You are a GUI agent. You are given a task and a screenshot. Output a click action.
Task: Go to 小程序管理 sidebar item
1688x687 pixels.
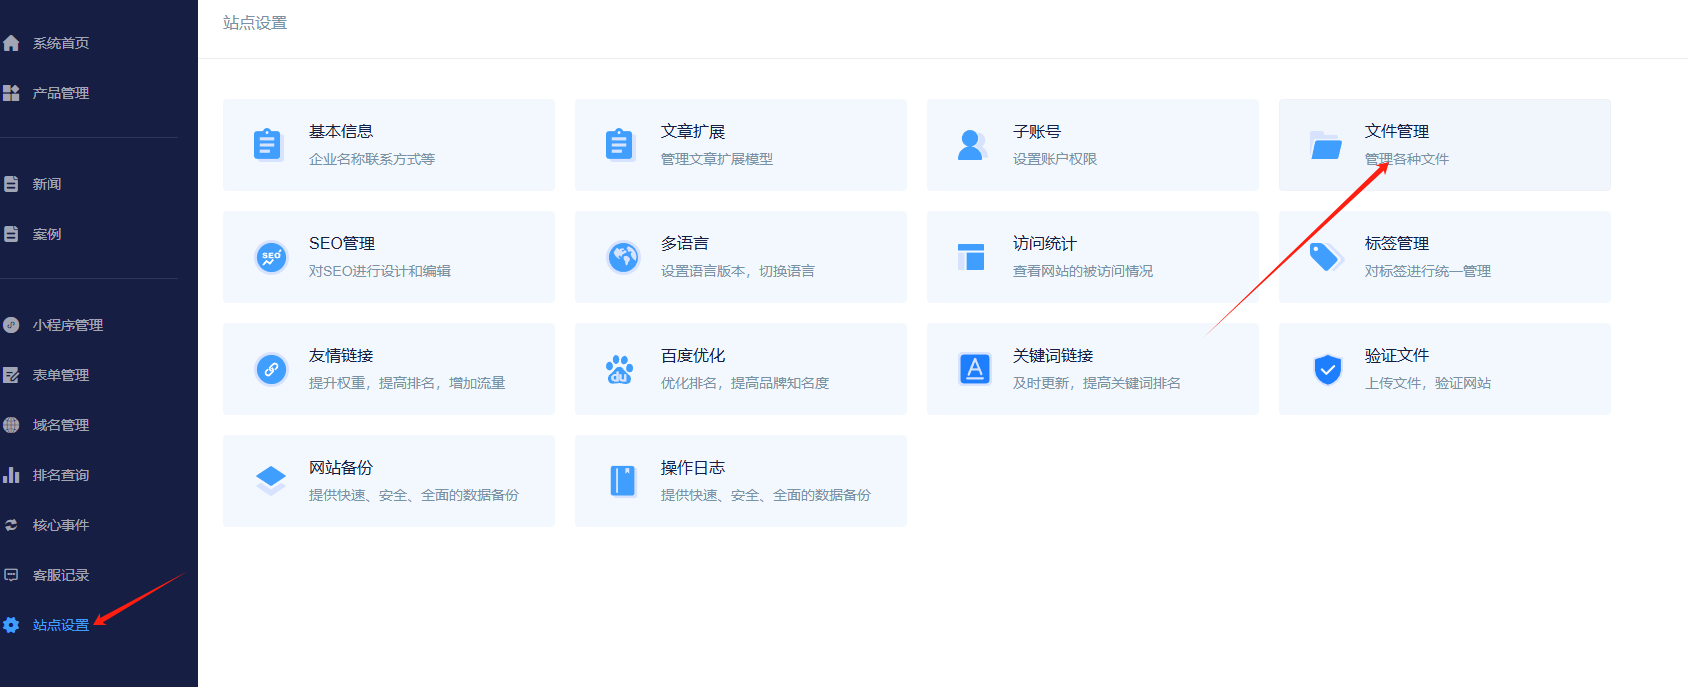pyautogui.click(x=67, y=325)
